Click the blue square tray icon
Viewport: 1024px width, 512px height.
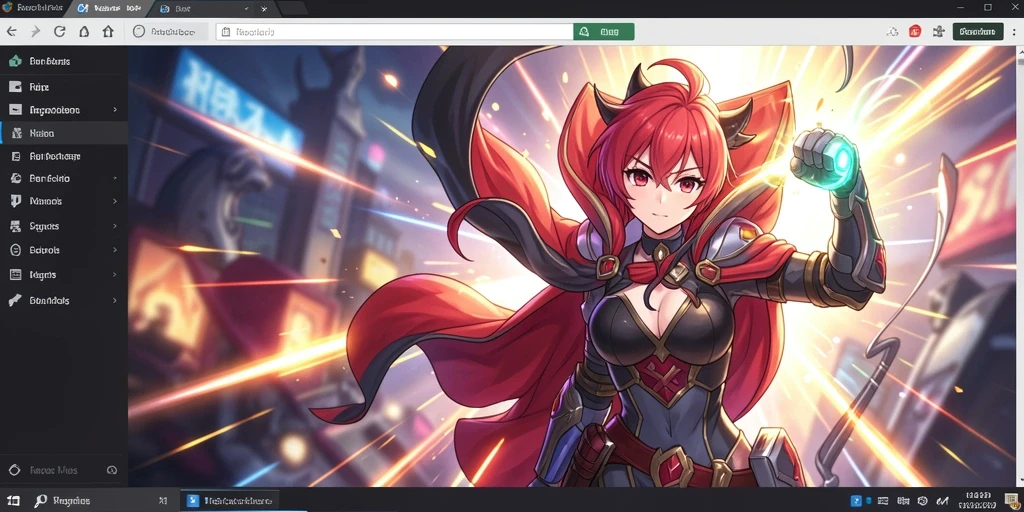coord(856,502)
